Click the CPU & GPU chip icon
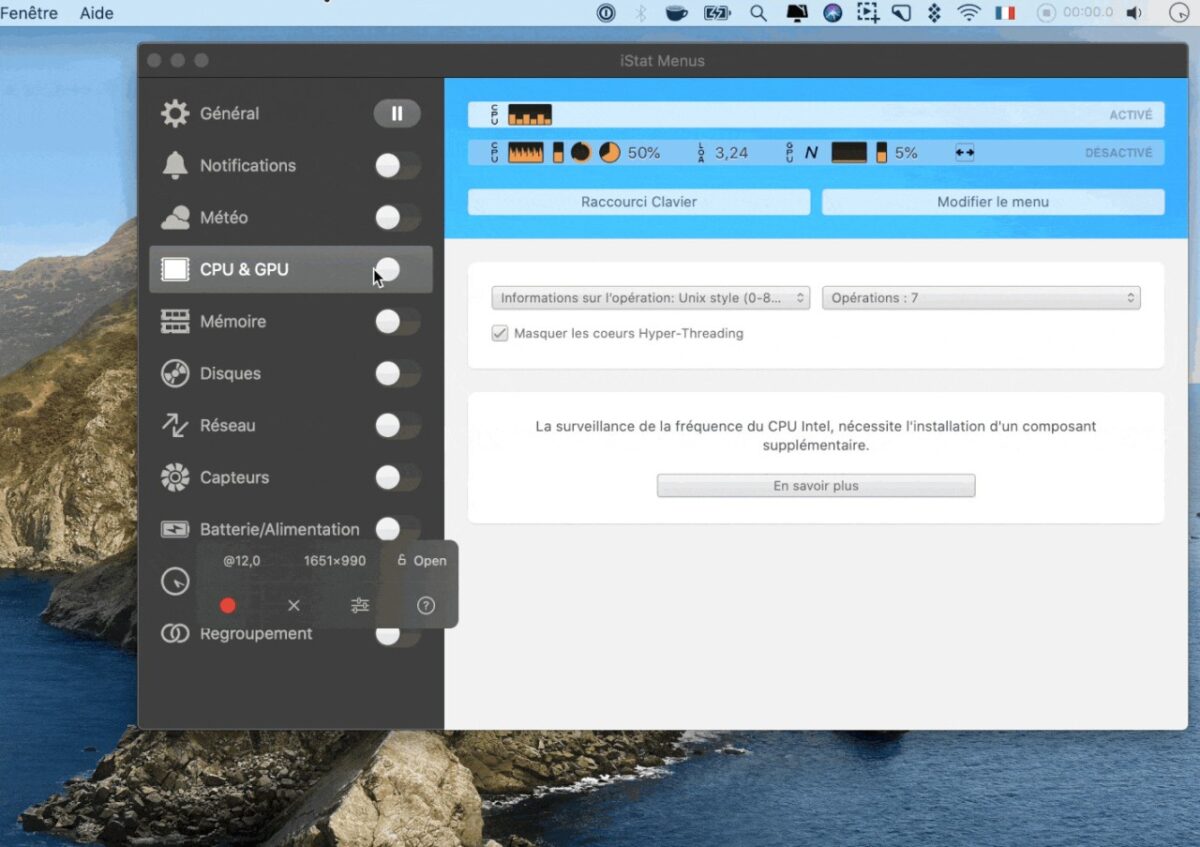The height and width of the screenshot is (847, 1200). coord(175,269)
